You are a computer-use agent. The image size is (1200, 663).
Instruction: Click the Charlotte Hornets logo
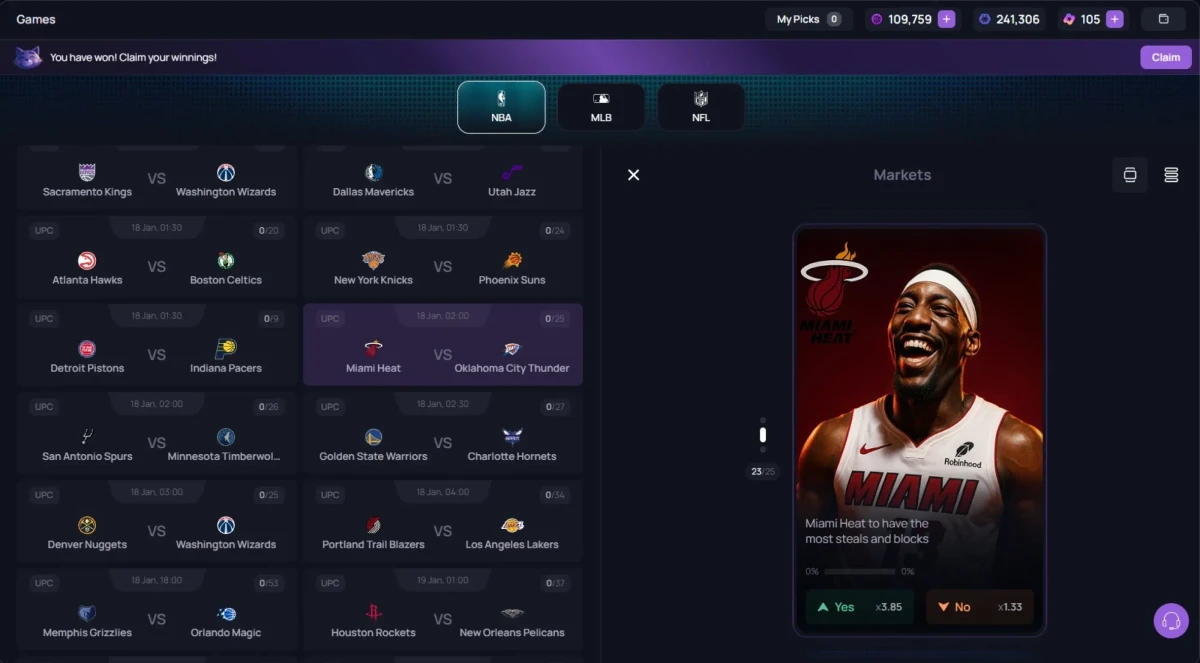(512, 437)
